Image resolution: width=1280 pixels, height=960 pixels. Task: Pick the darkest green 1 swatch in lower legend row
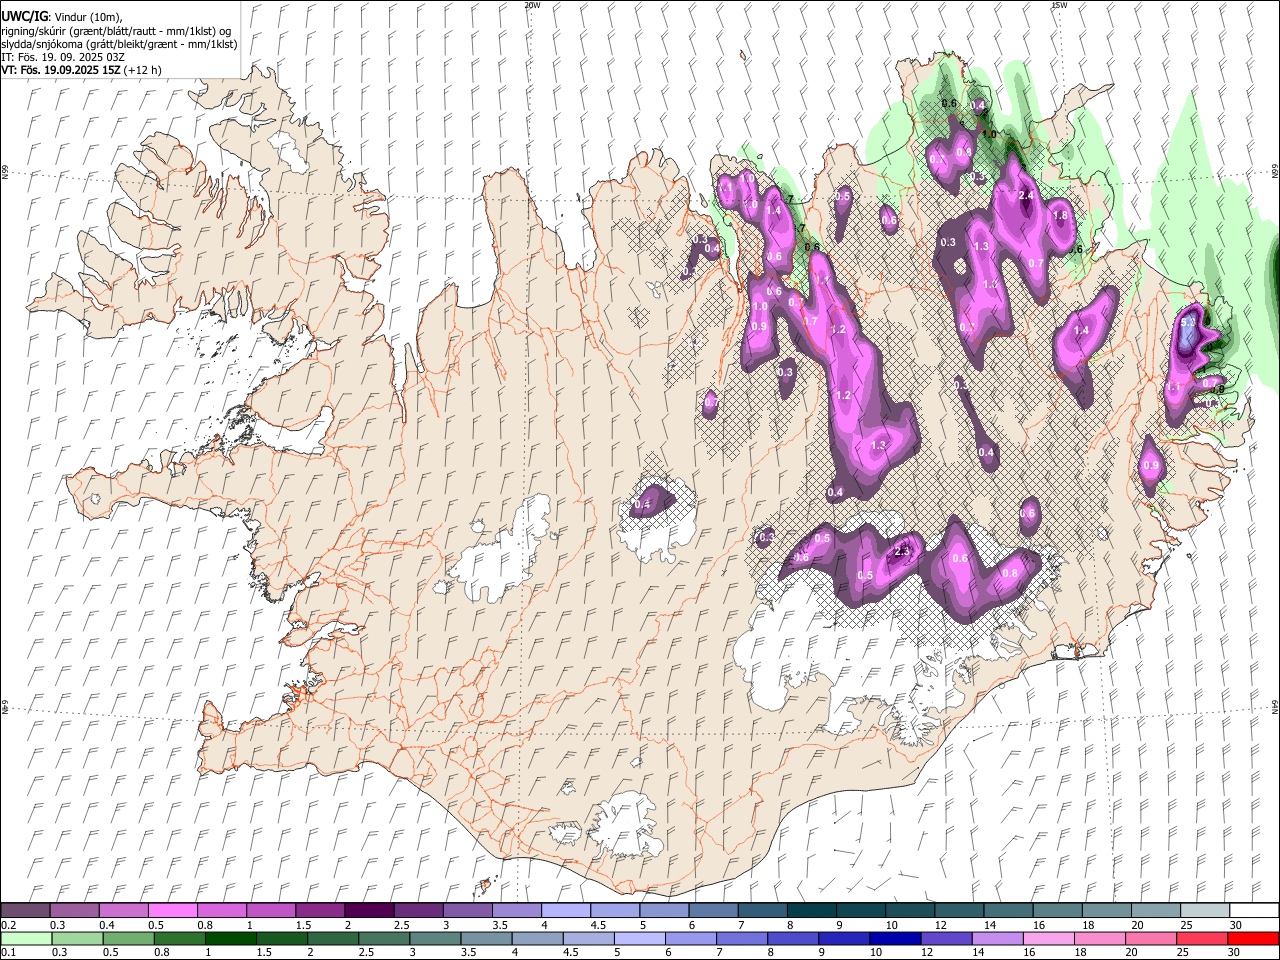[231, 938]
